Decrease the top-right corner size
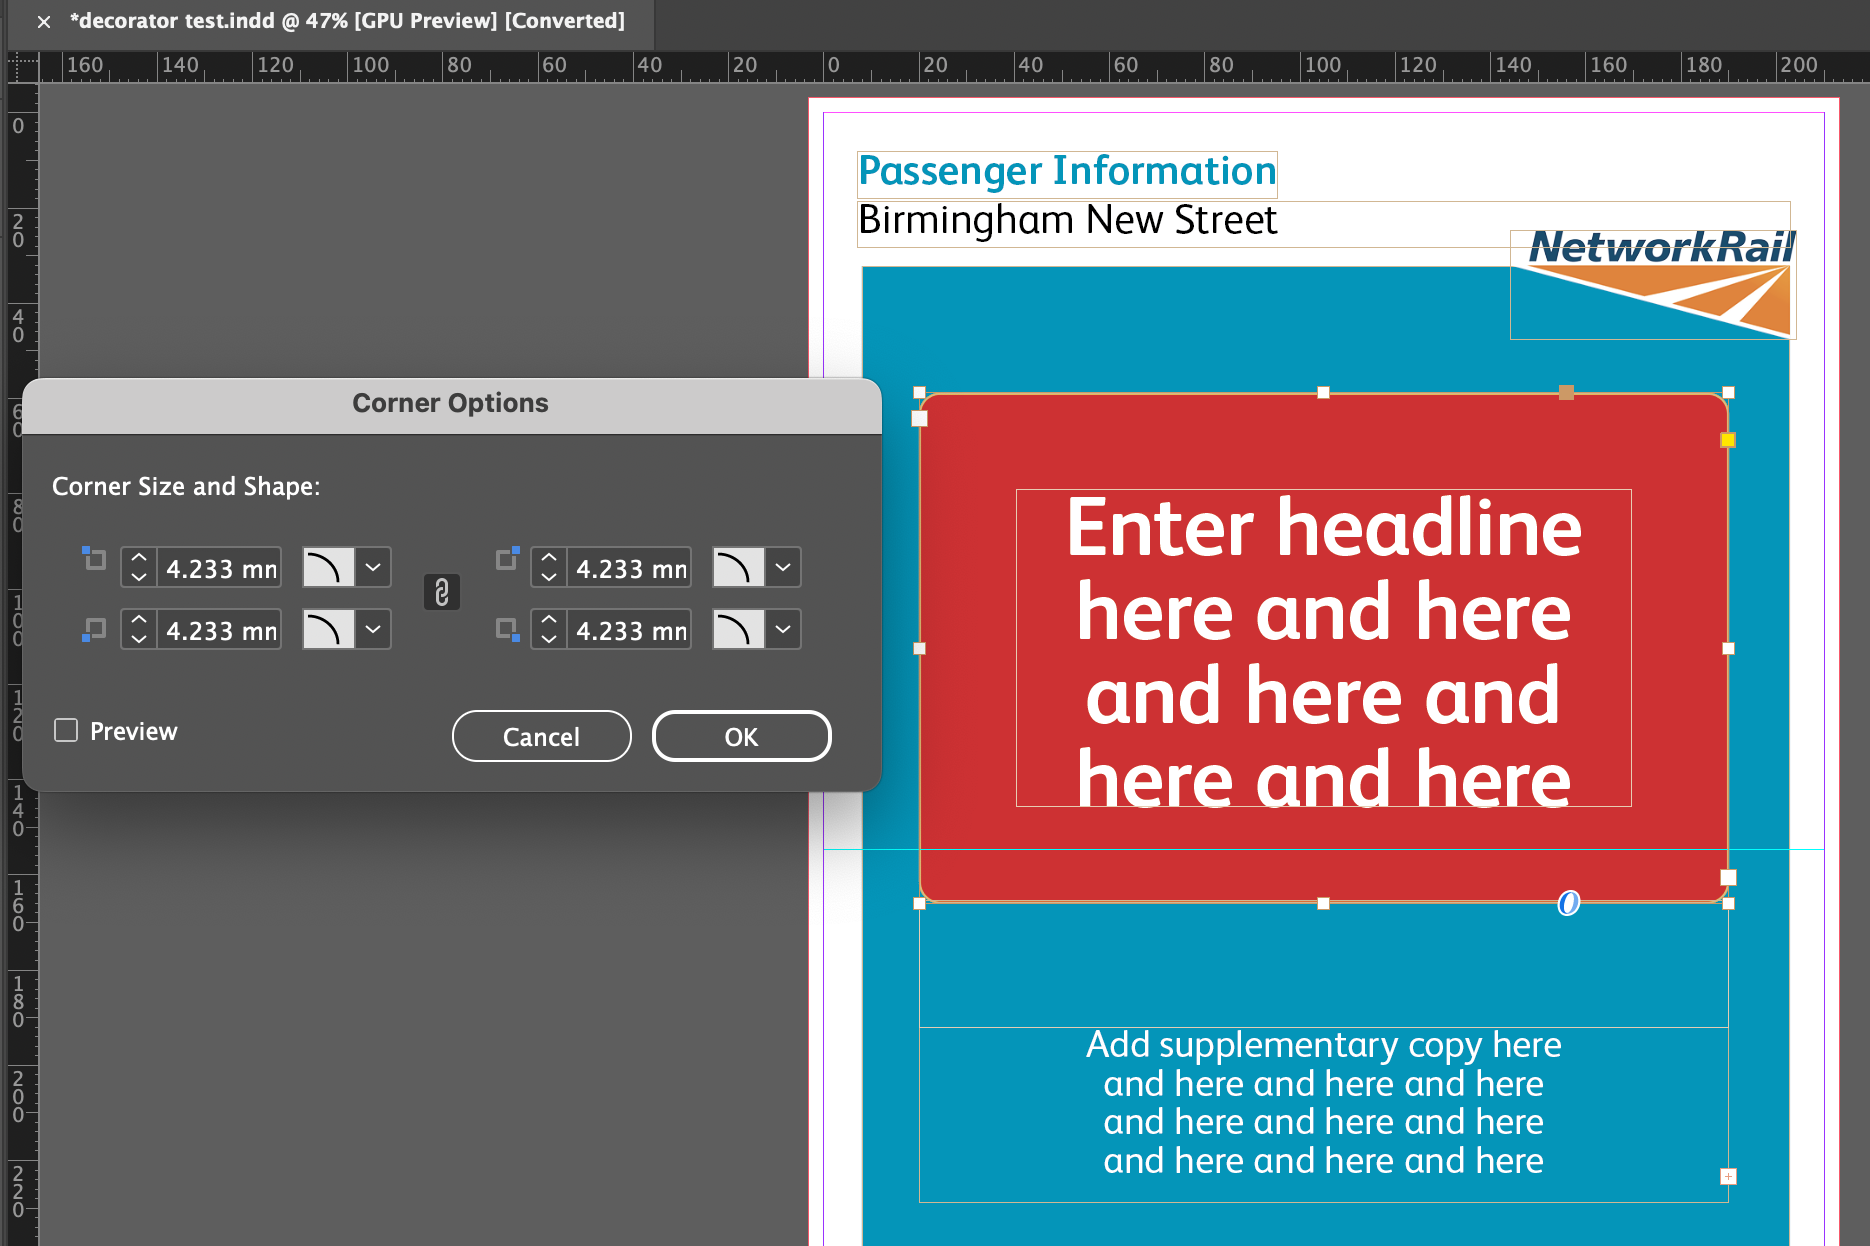This screenshot has height=1246, width=1870. point(549,577)
